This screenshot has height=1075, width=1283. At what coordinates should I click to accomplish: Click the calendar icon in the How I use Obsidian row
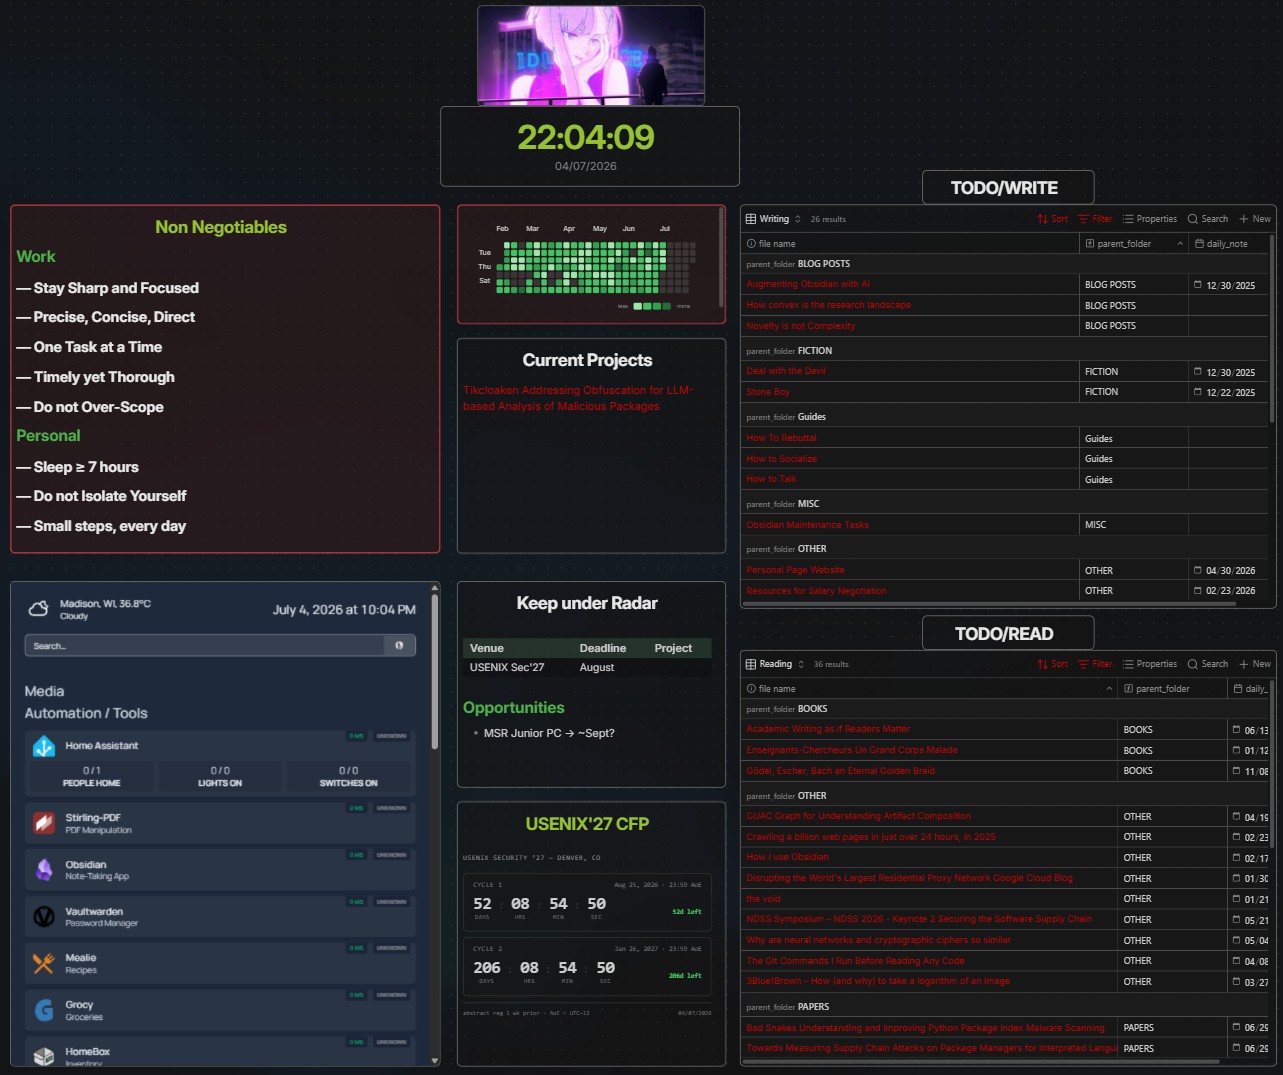[x=1236, y=857]
